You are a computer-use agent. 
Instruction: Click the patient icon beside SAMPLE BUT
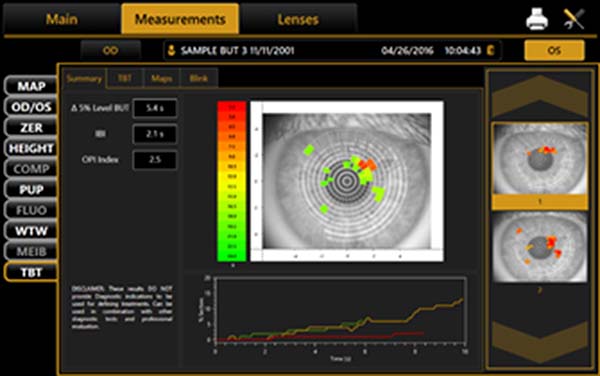click(171, 50)
